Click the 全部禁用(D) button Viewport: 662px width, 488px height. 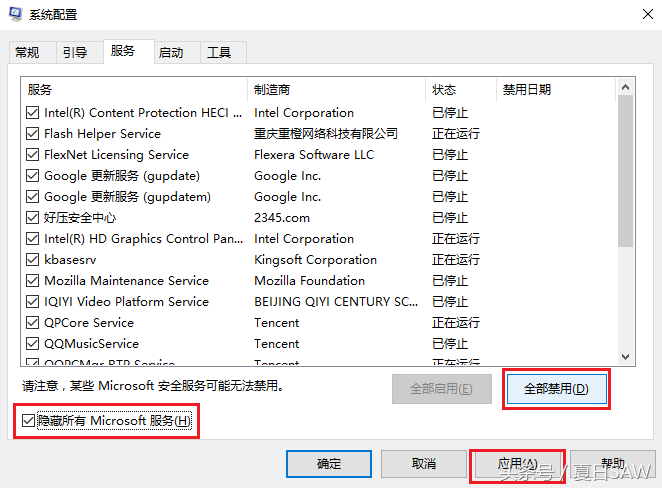tap(556, 388)
